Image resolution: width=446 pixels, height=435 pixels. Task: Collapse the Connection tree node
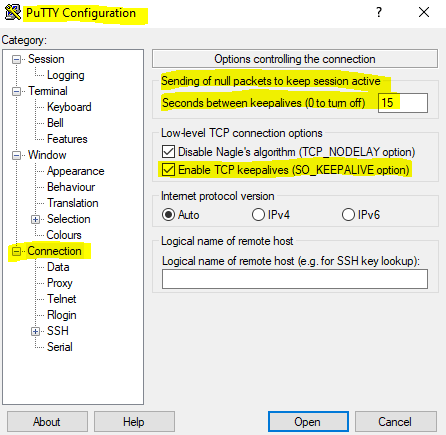pos(16,251)
